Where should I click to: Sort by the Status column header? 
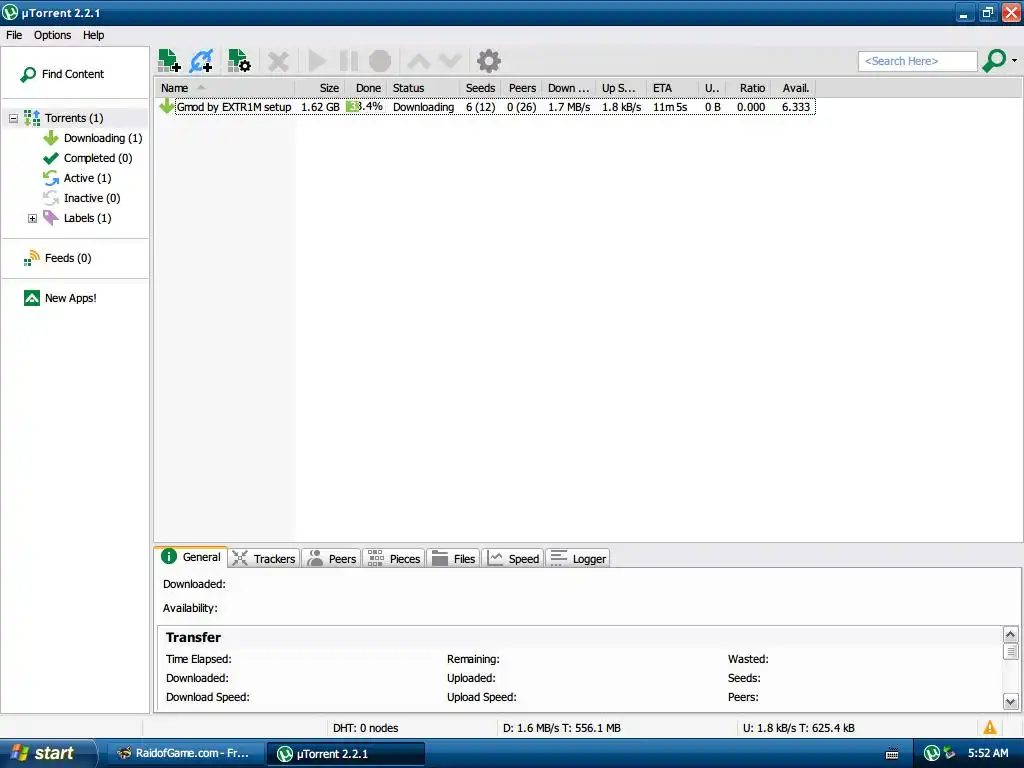tap(423, 88)
